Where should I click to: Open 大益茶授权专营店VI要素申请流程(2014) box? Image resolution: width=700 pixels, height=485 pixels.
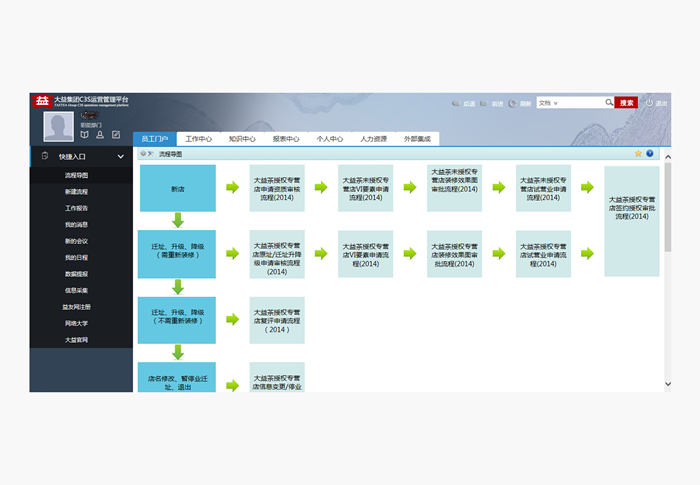point(365,254)
